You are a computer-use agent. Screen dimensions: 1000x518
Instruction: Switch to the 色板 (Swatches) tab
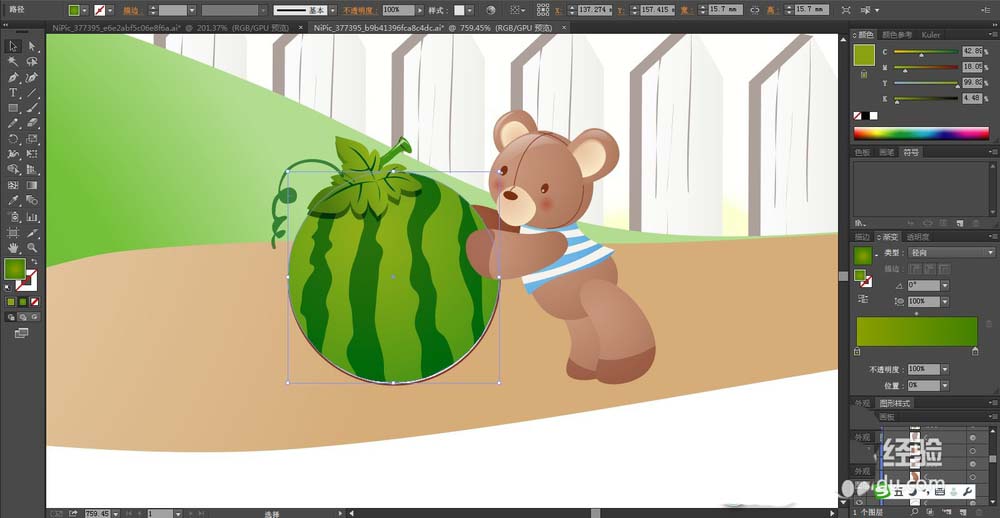click(x=862, y=152)
